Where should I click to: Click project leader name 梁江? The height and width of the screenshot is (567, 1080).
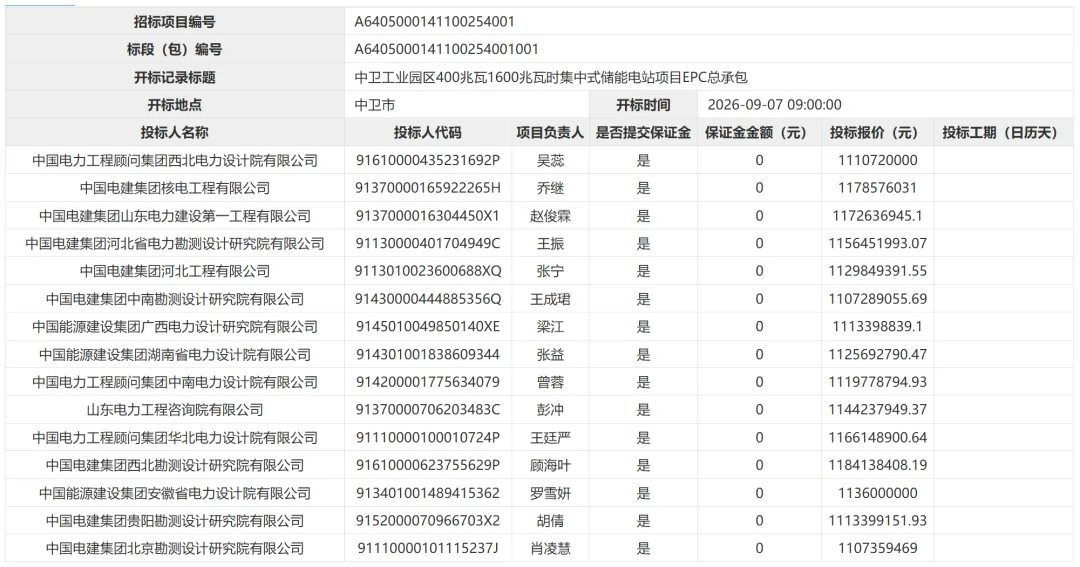(550, 327)
